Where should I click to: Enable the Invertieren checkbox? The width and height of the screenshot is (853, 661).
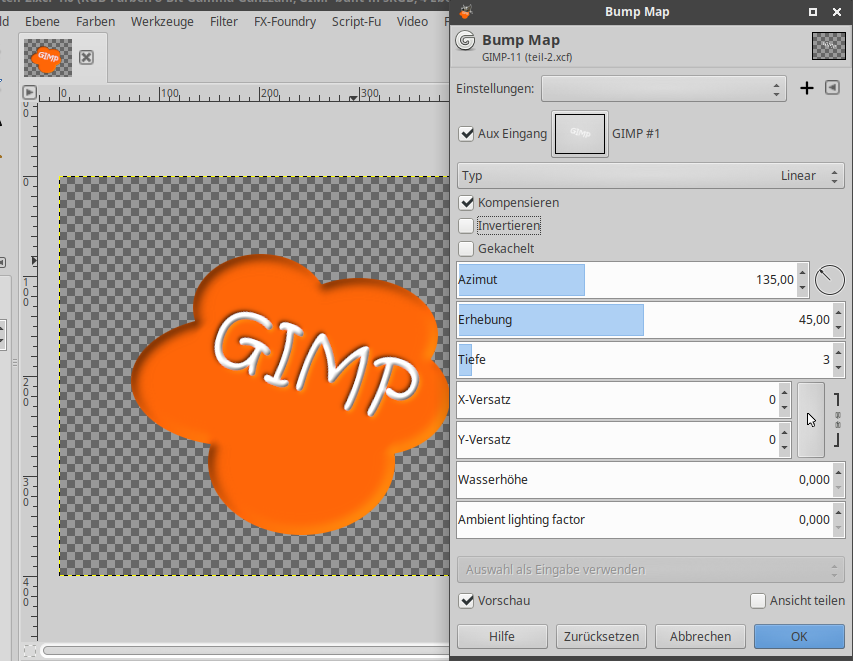466,226
